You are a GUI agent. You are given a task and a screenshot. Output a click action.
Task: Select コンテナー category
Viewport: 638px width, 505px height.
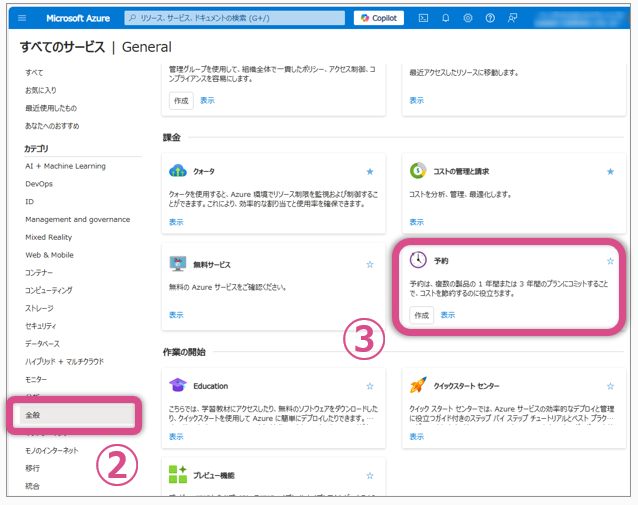(x=39, y=273)
